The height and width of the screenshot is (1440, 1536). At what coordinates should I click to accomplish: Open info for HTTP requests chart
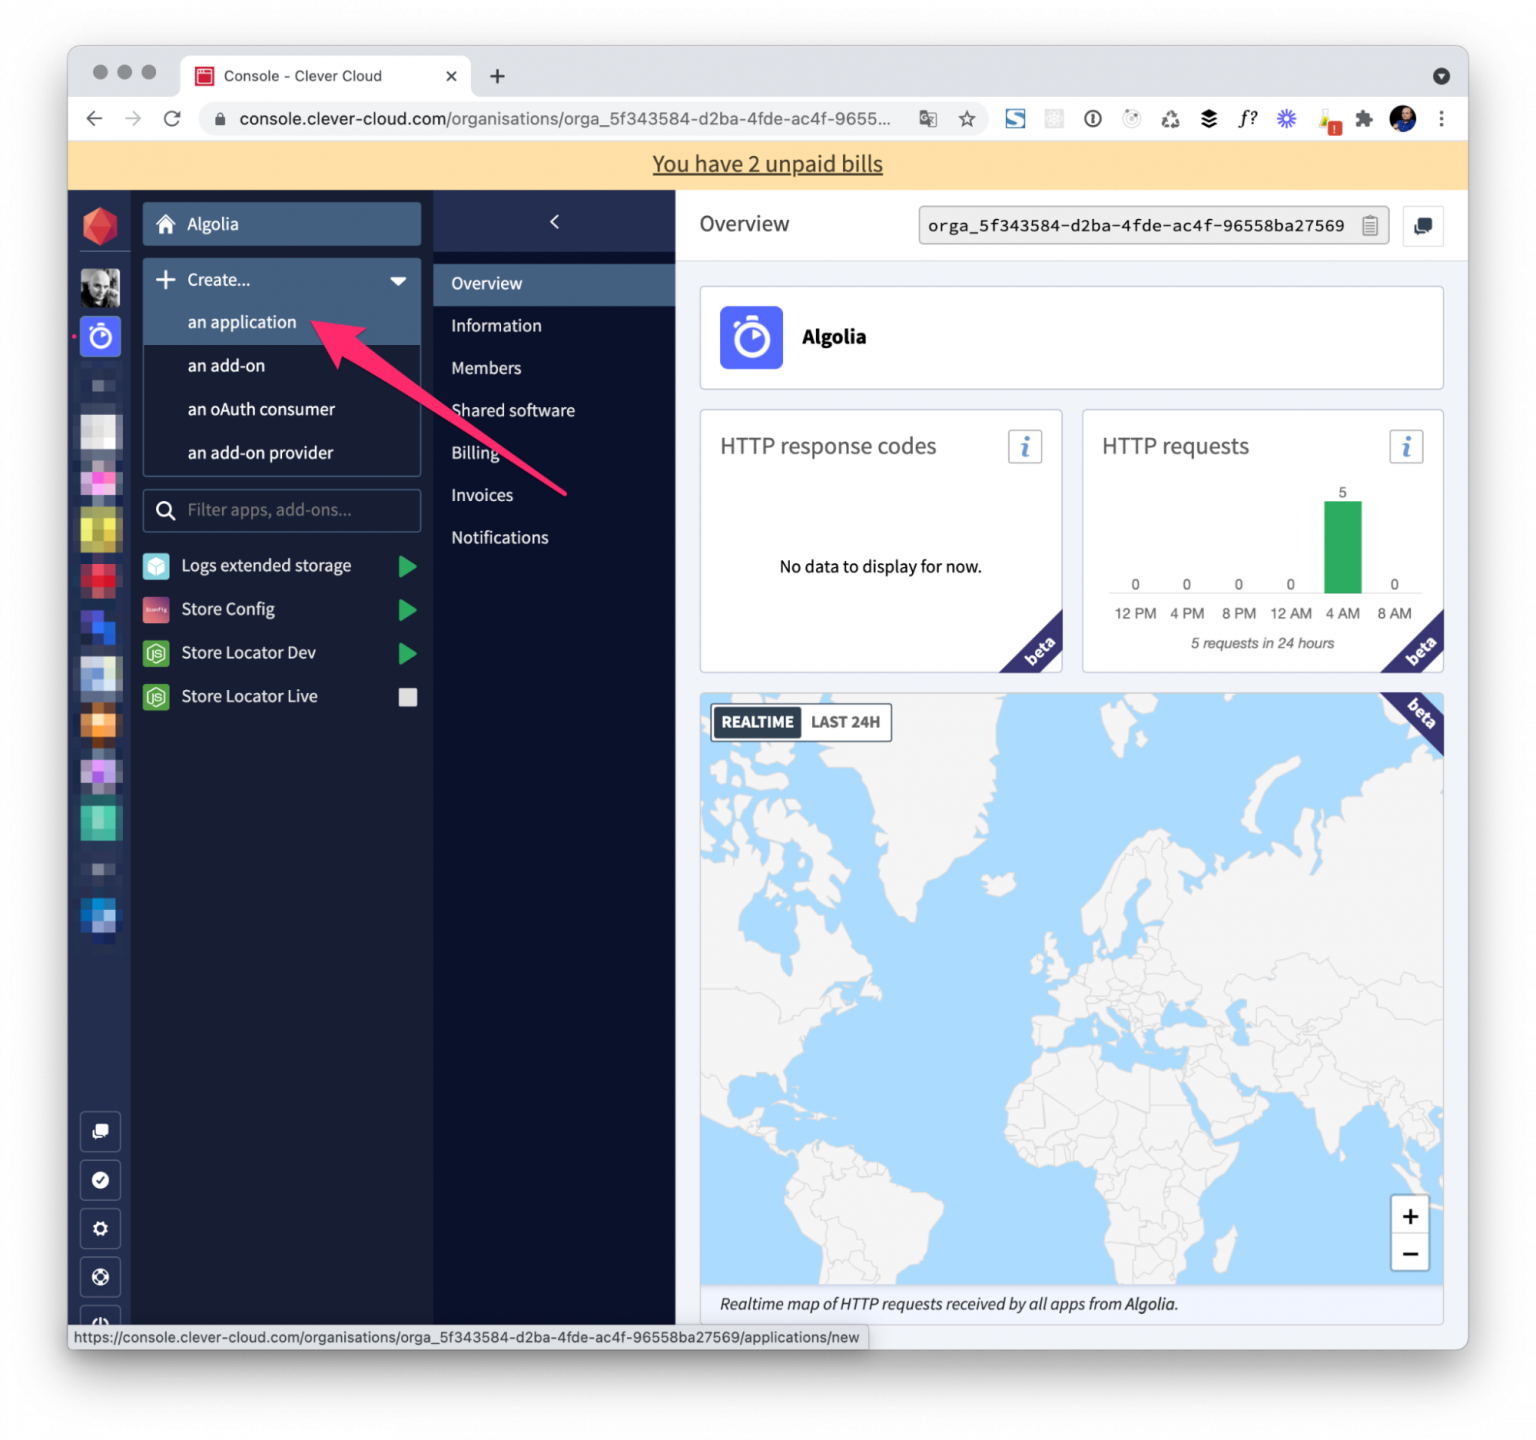[x=1406, y=447]
